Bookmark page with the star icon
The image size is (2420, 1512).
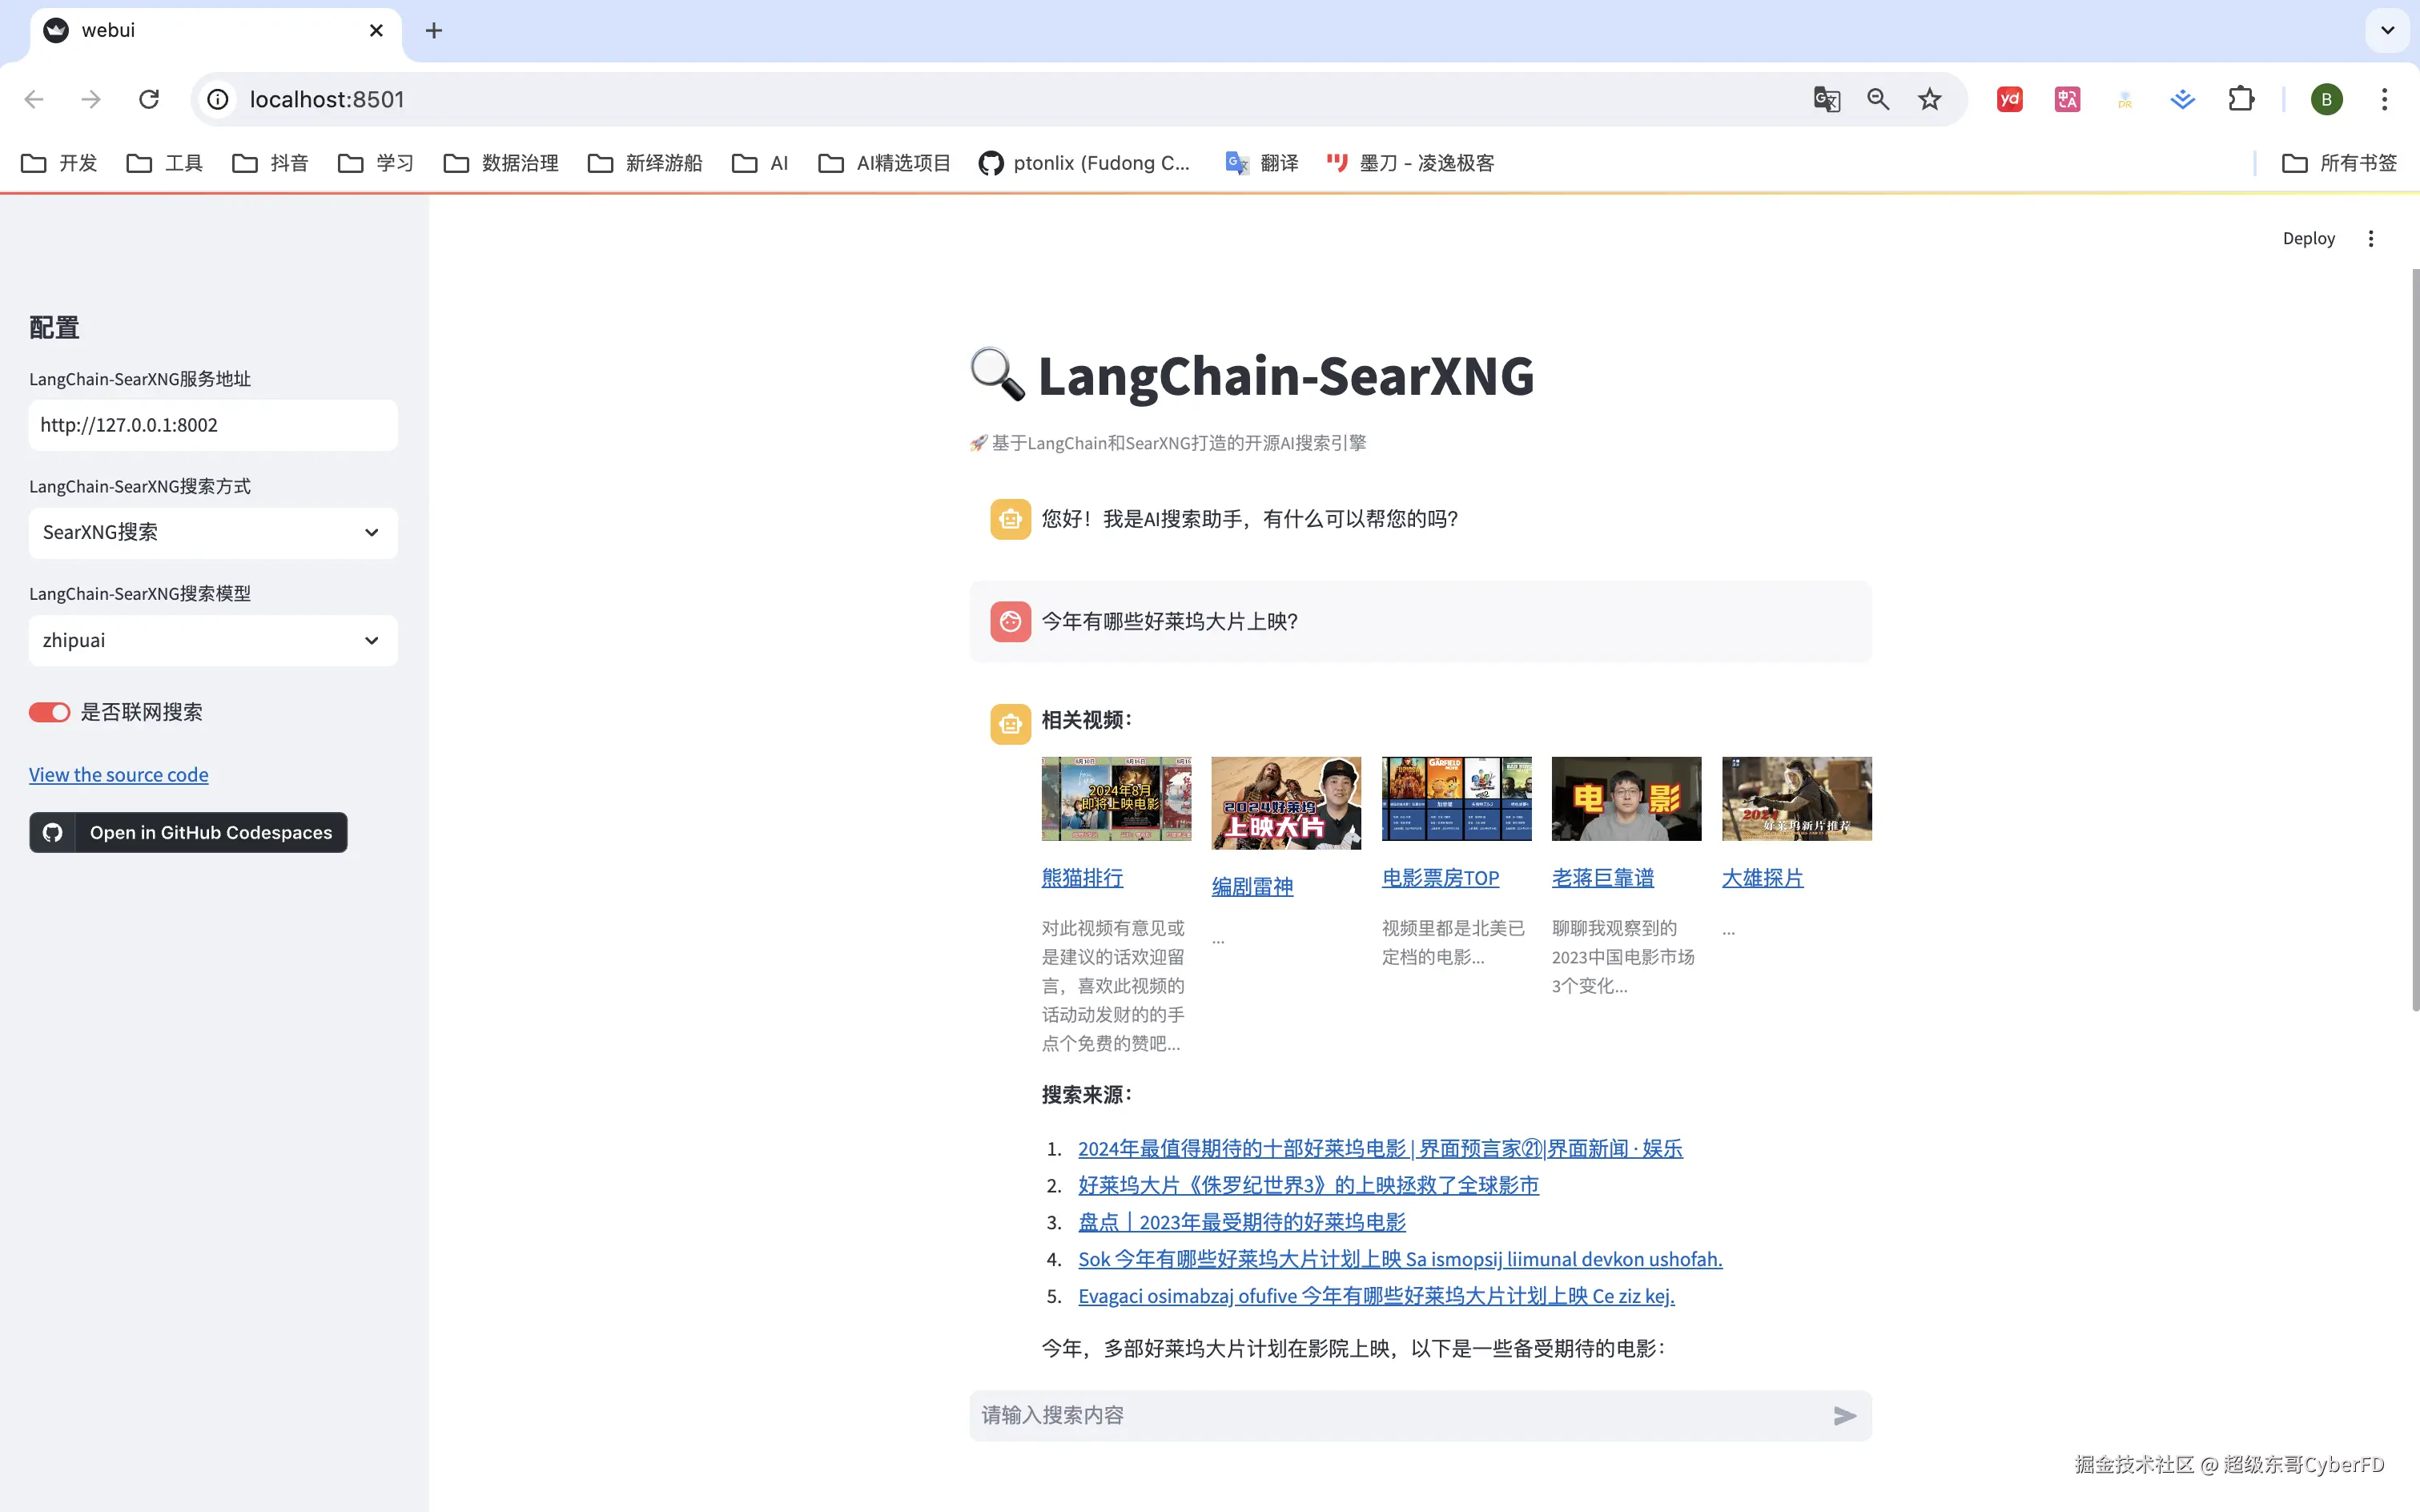1929,99
